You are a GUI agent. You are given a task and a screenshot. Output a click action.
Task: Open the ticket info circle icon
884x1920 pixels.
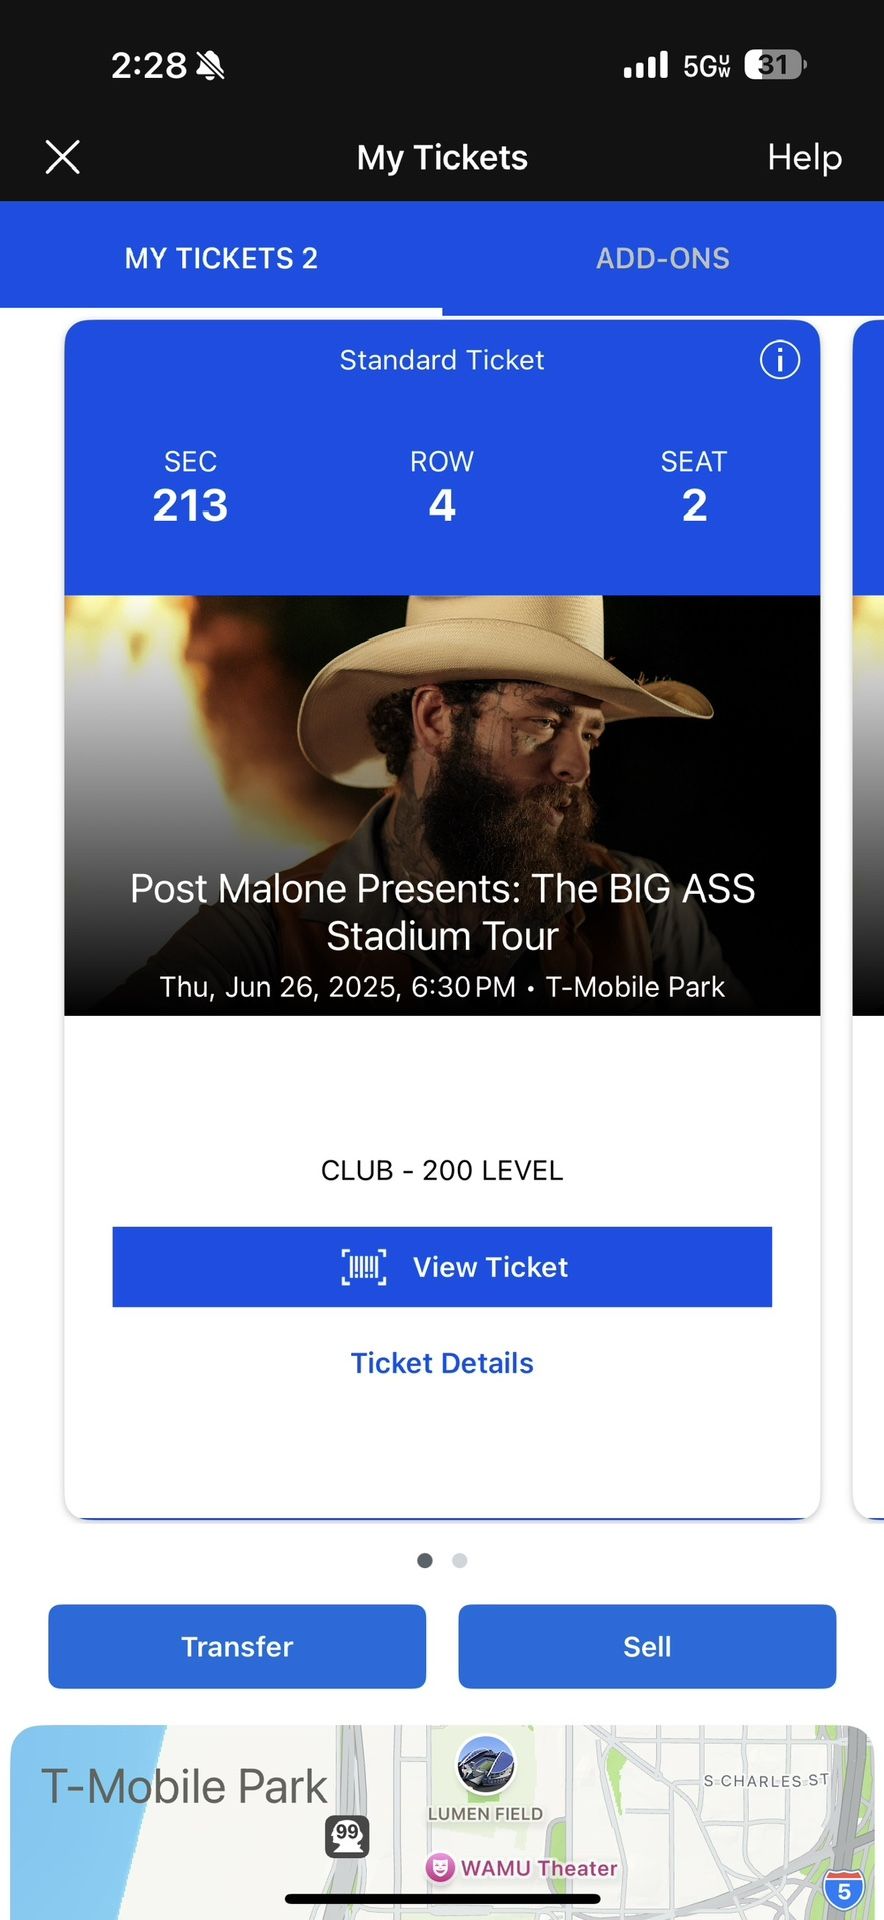[779, 360]
